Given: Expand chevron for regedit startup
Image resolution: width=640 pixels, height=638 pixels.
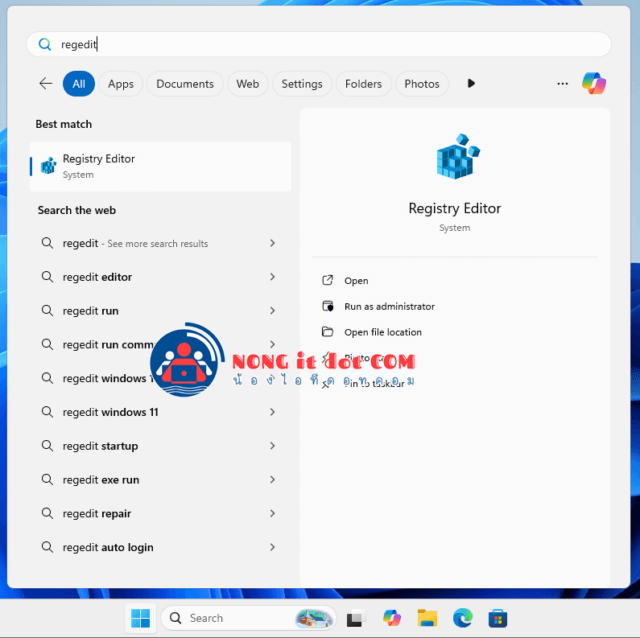Looking at the screenshot, I should click(272, 446).
